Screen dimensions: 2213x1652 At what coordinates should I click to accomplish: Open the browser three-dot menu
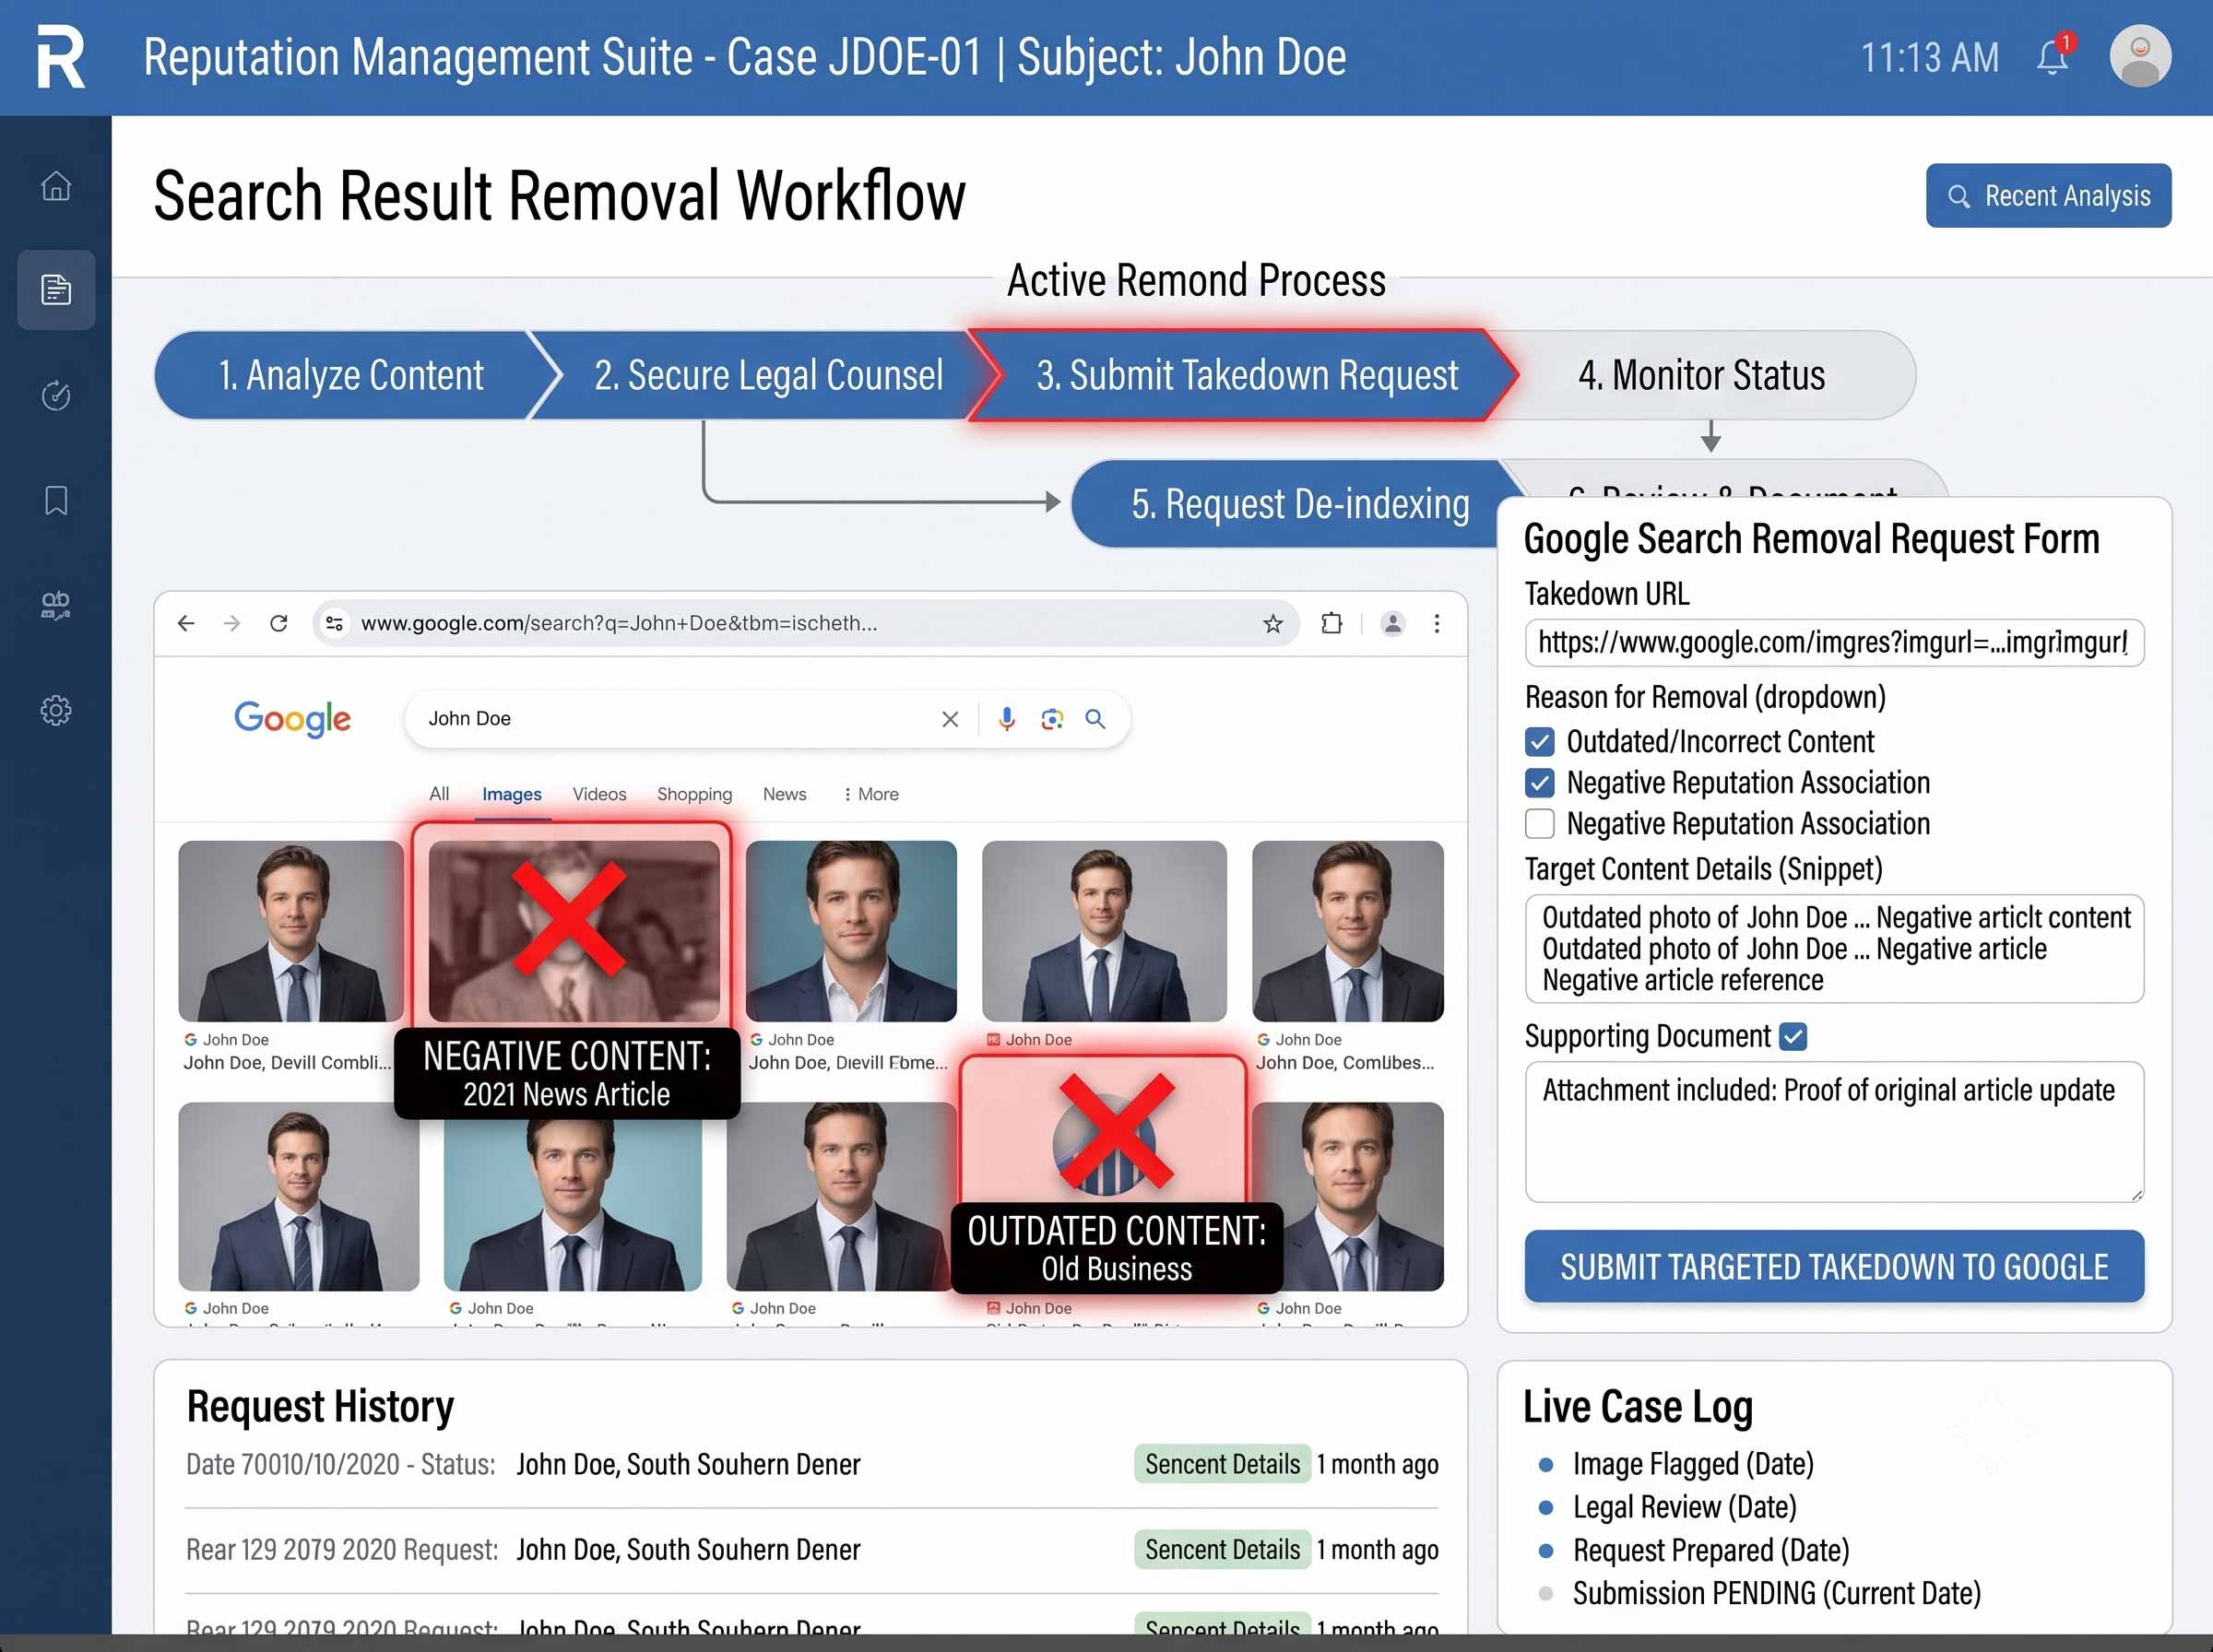pos(1437,623)
